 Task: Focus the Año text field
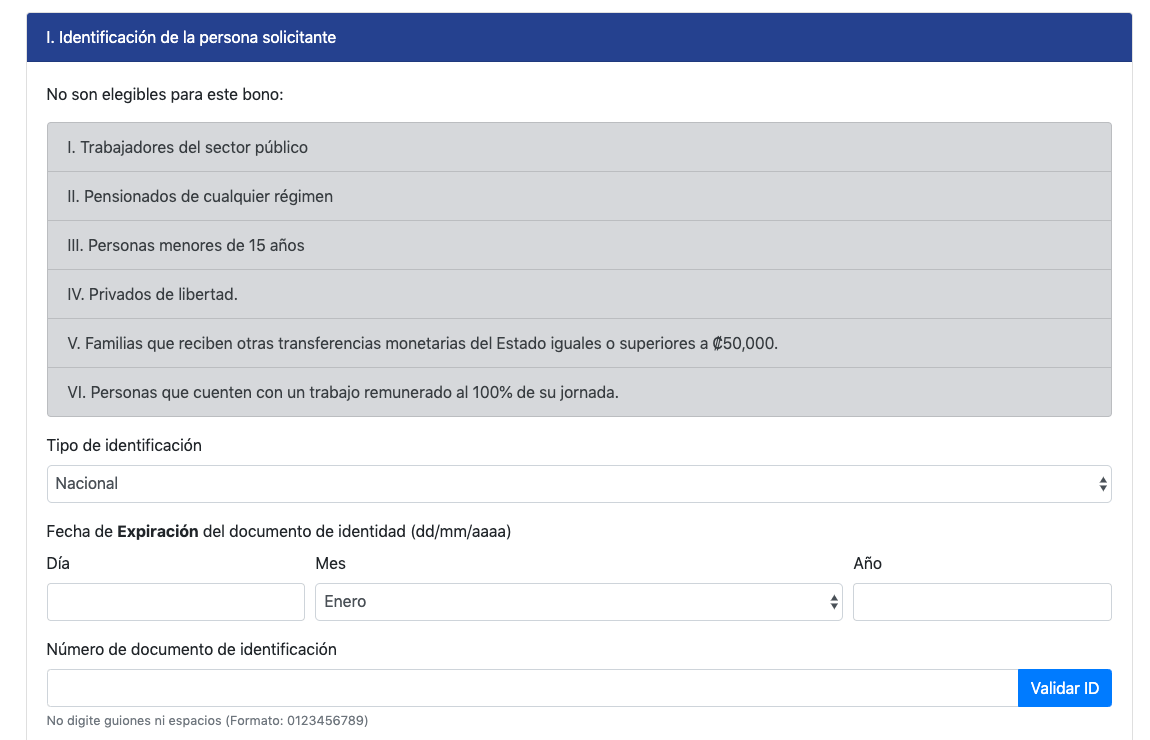pos(981,602)
